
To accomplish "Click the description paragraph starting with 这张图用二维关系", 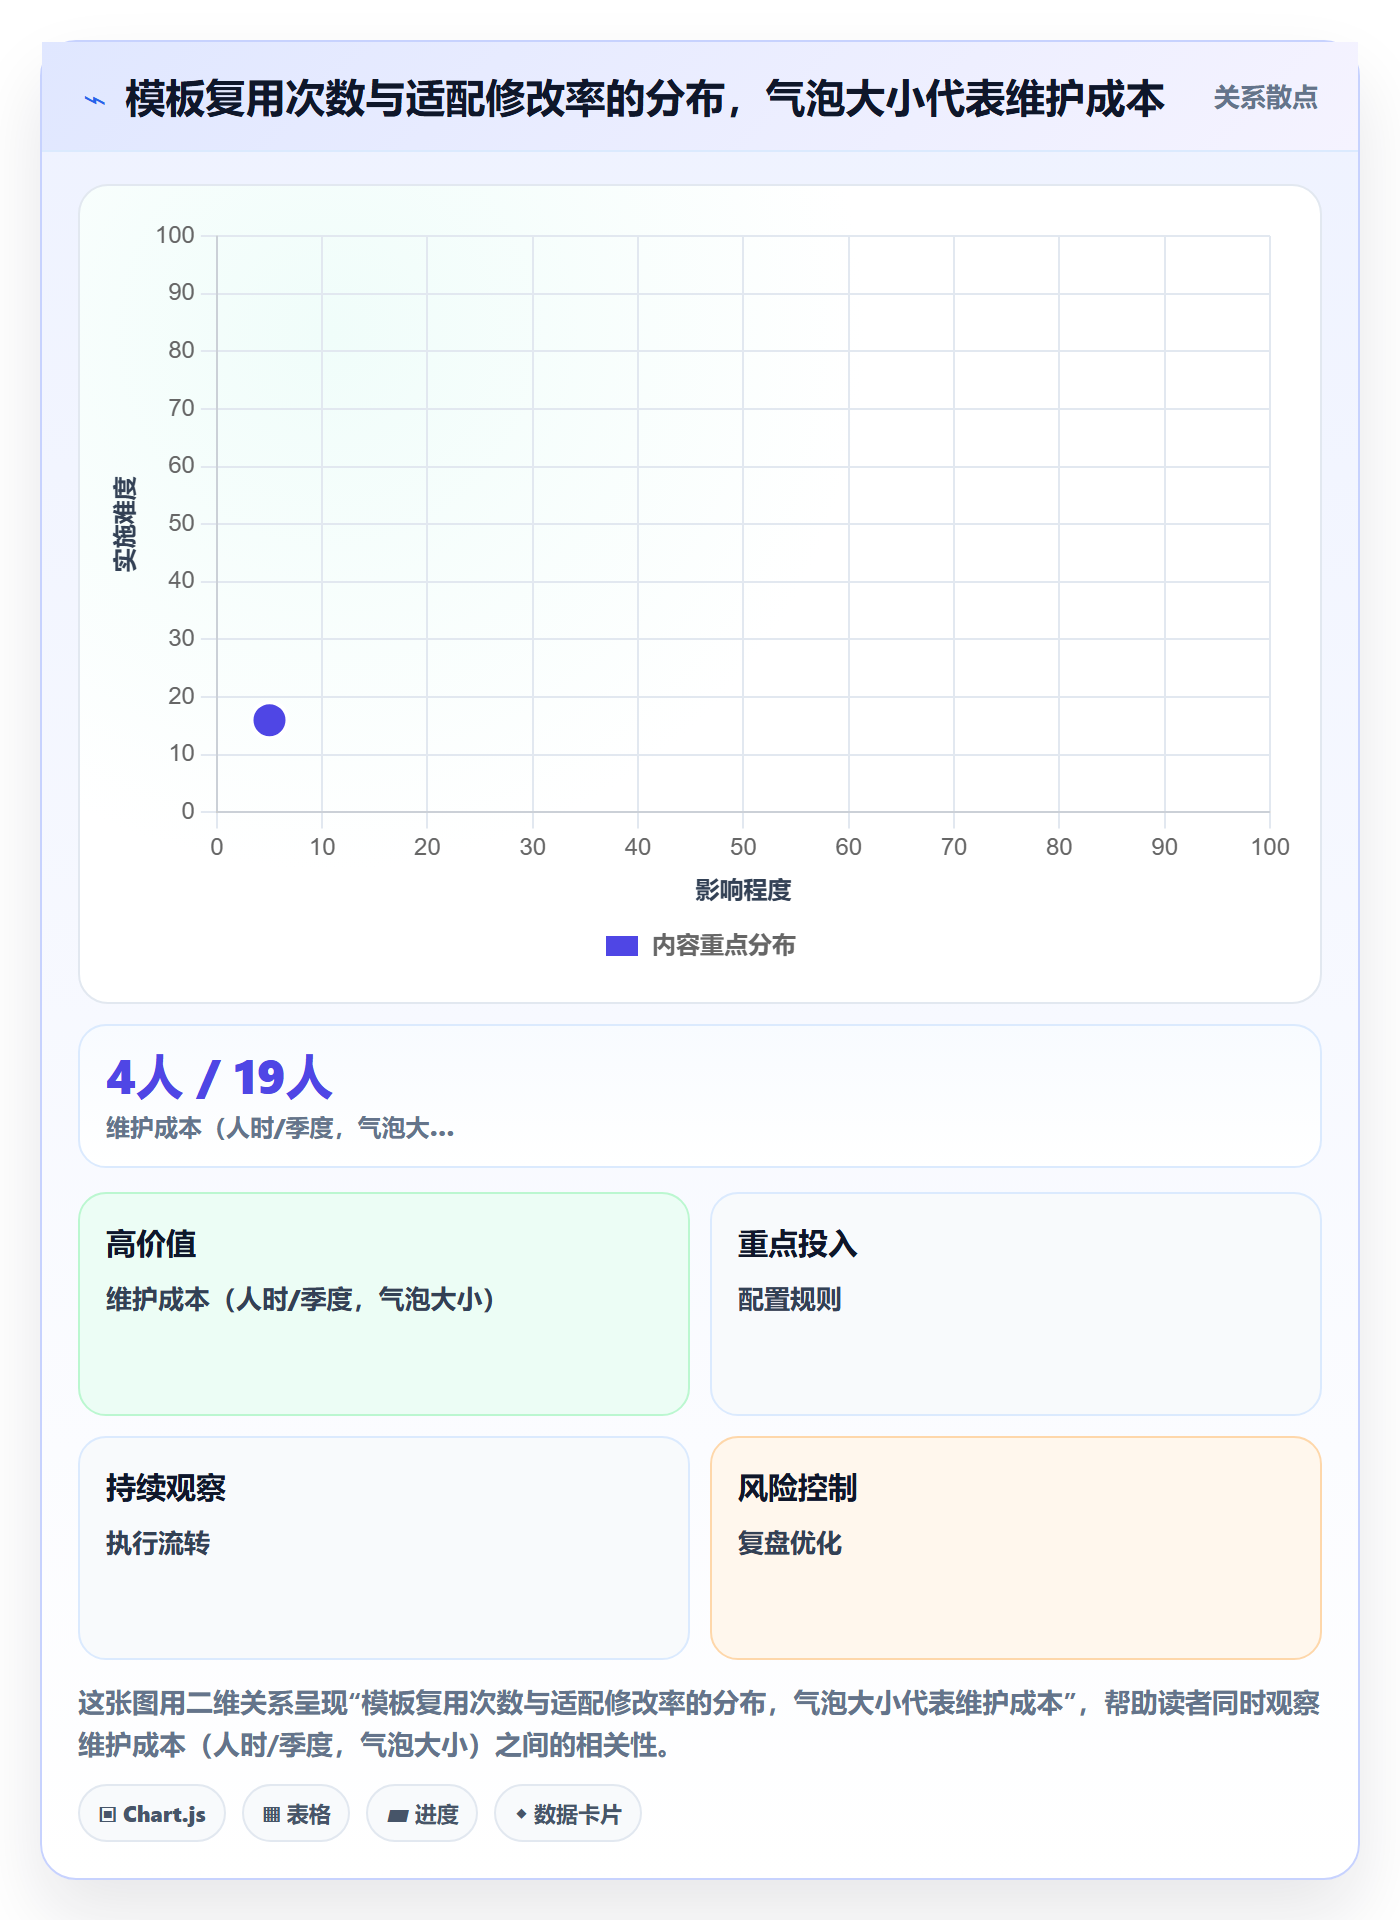I will pyautogui.click(x=699, y=1724).
